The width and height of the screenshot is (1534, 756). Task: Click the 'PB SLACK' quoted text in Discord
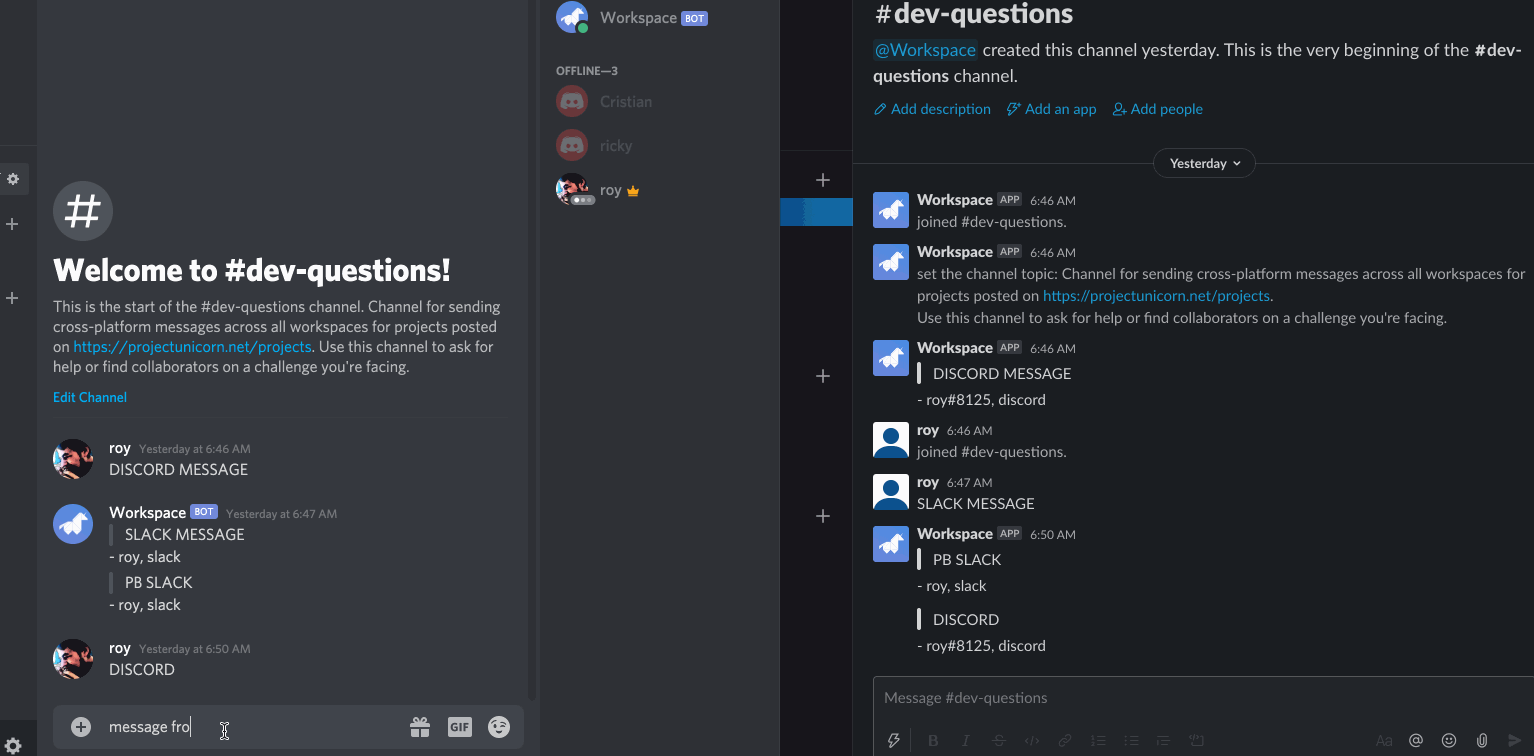[158, 582]
